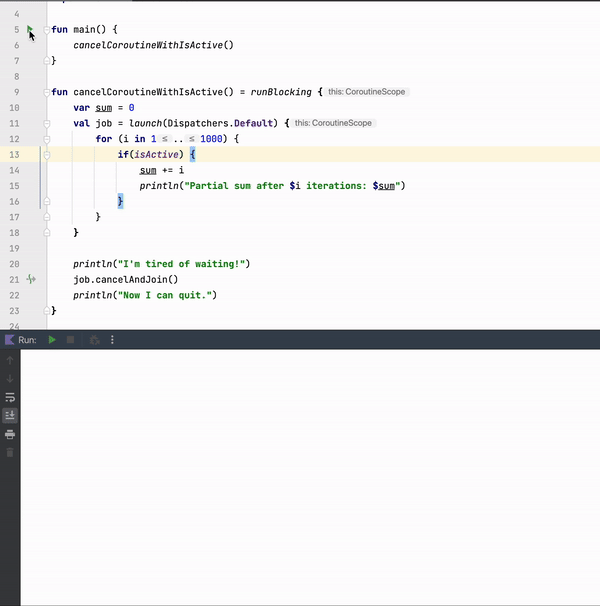Click the up arrow in console sidebar
Viewport: 600px width, 606px height.
pos(10,360)
